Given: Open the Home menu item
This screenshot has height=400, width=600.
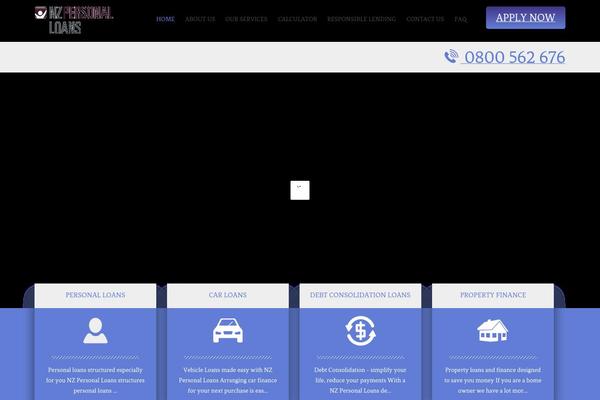Looking at the screenshot, I should [165, 19].
